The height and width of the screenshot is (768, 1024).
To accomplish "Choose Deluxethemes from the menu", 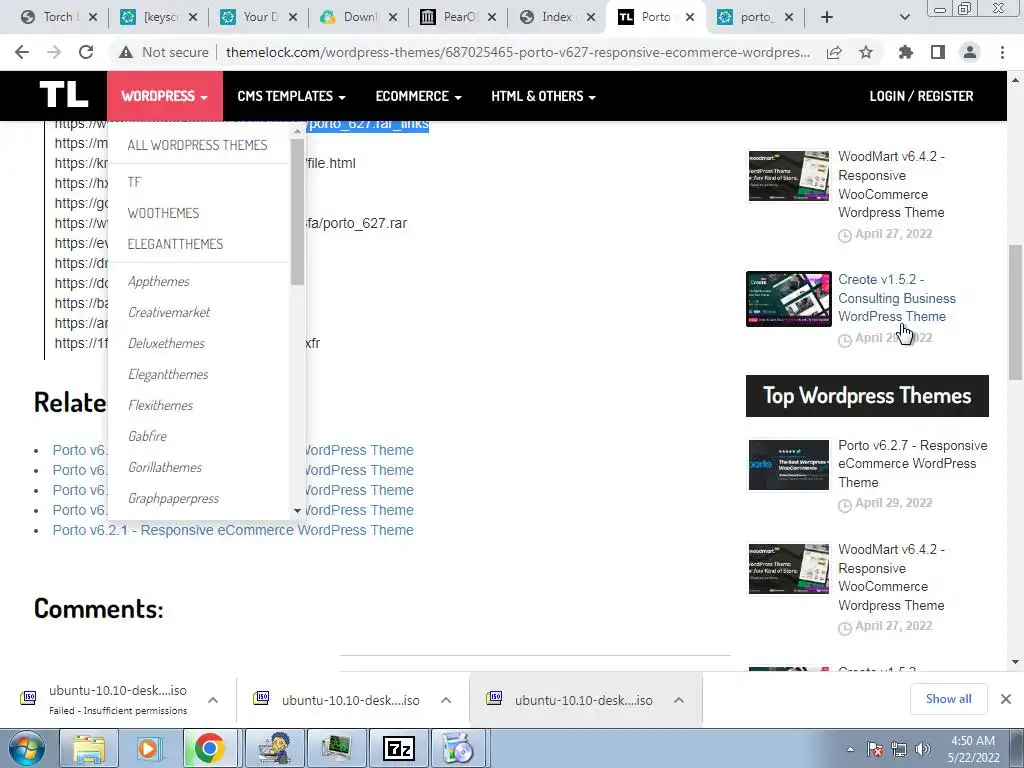I will [x=167, y=344].
